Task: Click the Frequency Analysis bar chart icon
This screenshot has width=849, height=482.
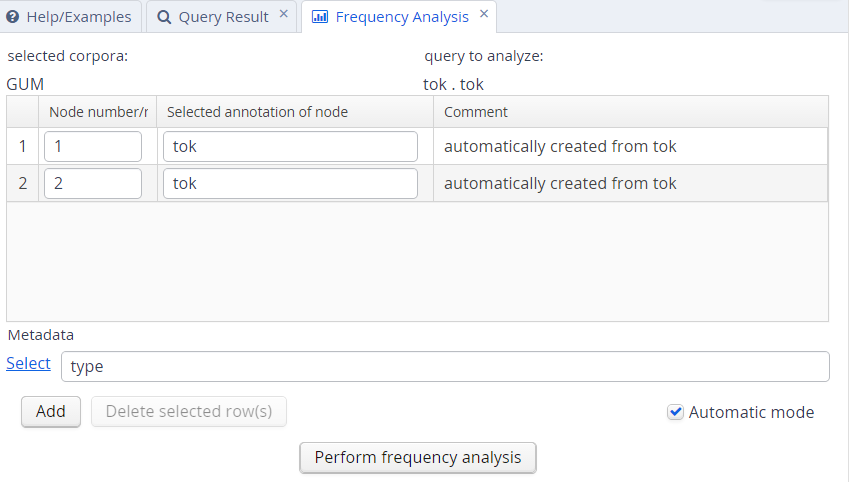Action: tap(320, 17)
